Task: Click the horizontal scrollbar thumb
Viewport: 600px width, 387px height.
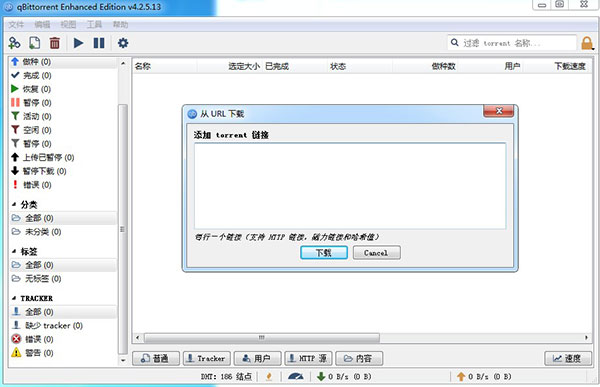Action: [x=262, y=338]
